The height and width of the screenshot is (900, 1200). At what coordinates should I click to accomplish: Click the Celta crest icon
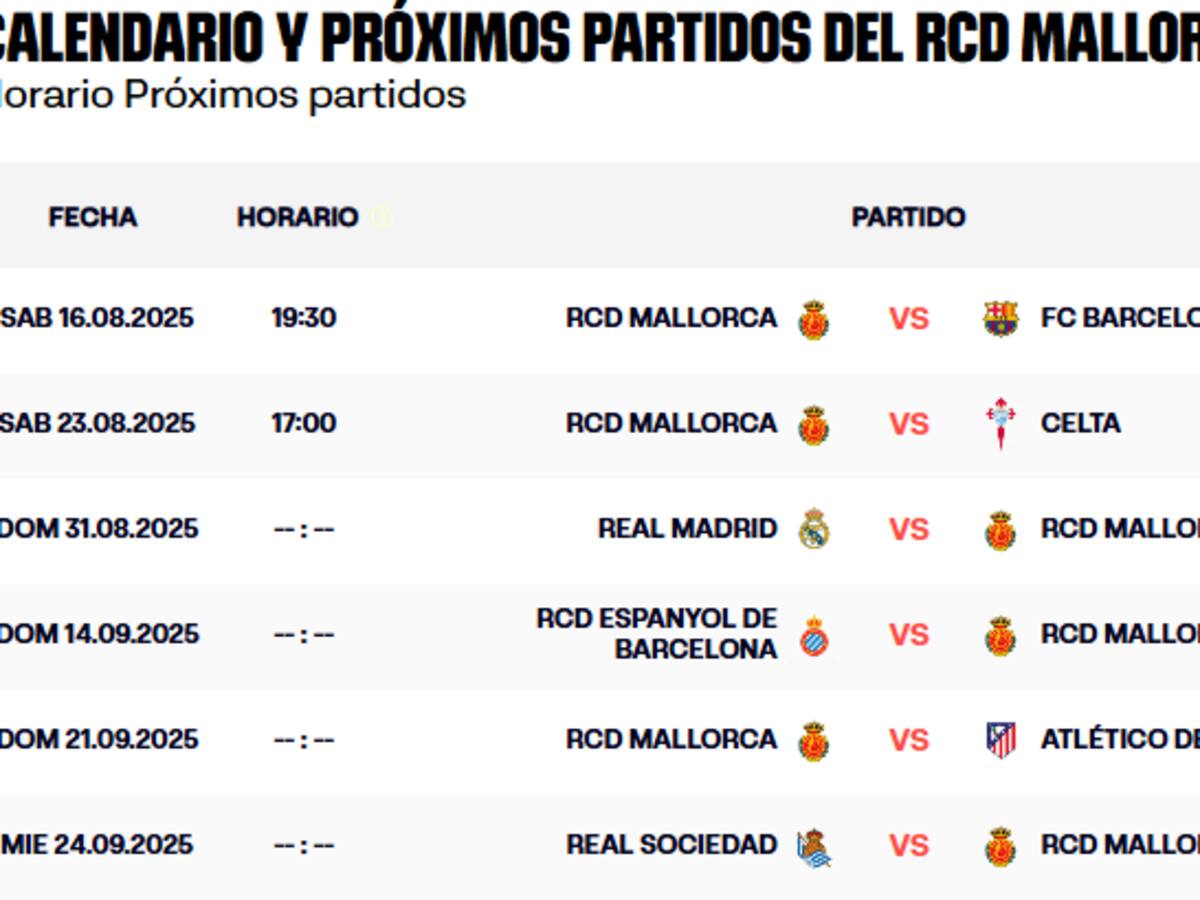point(1000,423)
